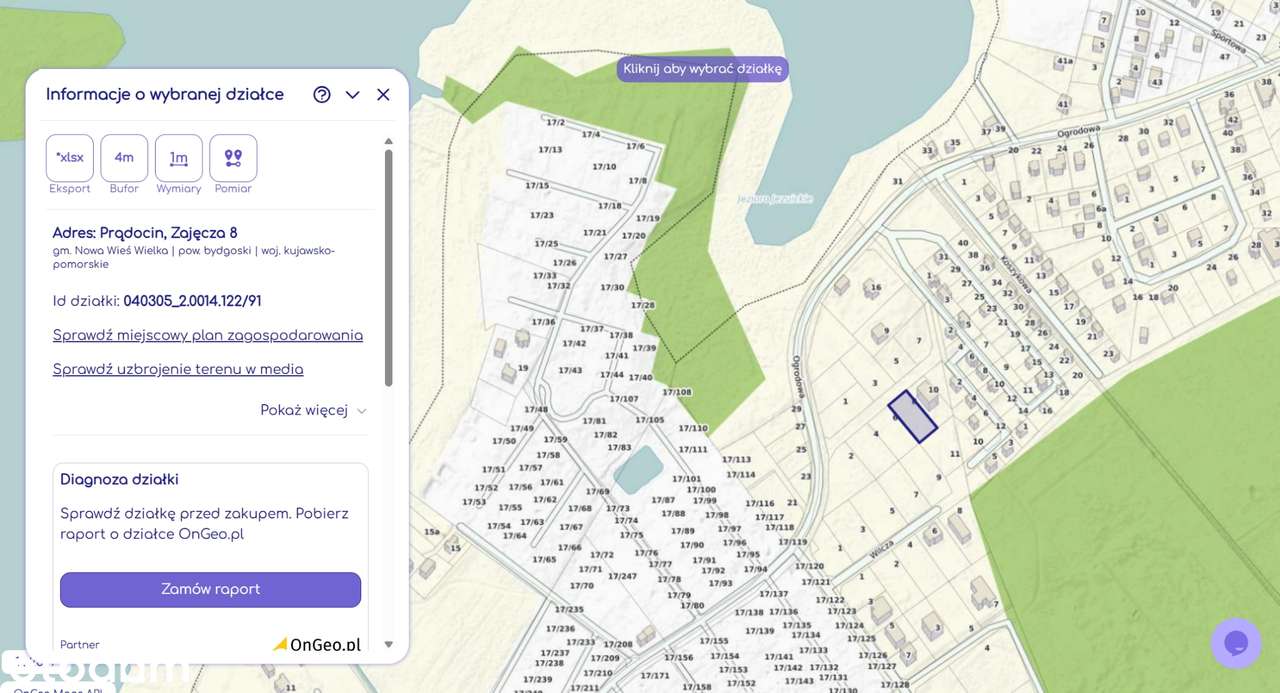
Task: Collapse the panel with chevron arrow
Action: 352,95
